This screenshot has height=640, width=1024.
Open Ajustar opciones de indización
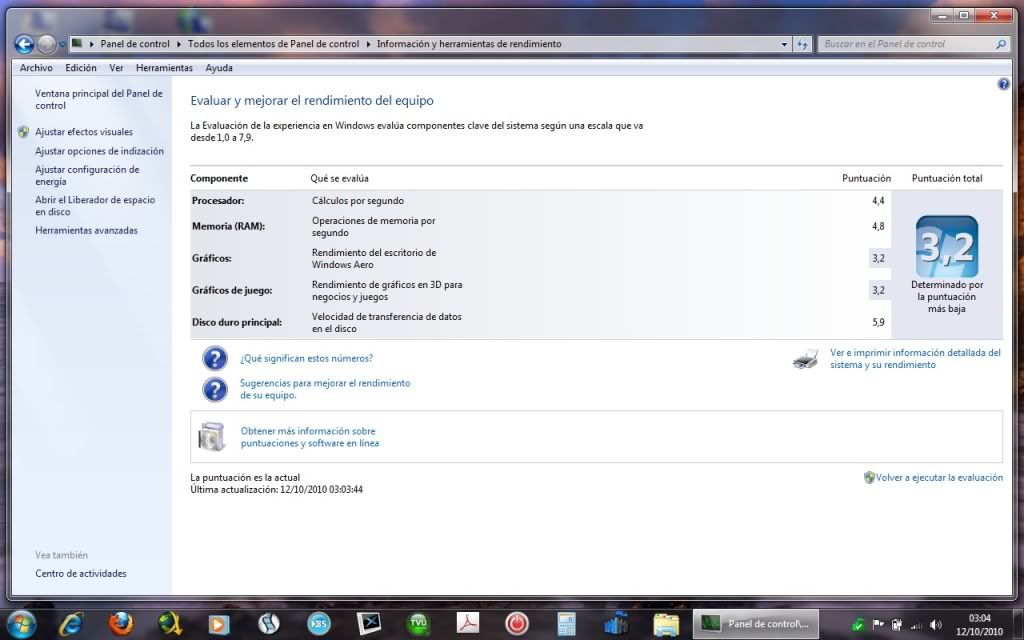99,151
